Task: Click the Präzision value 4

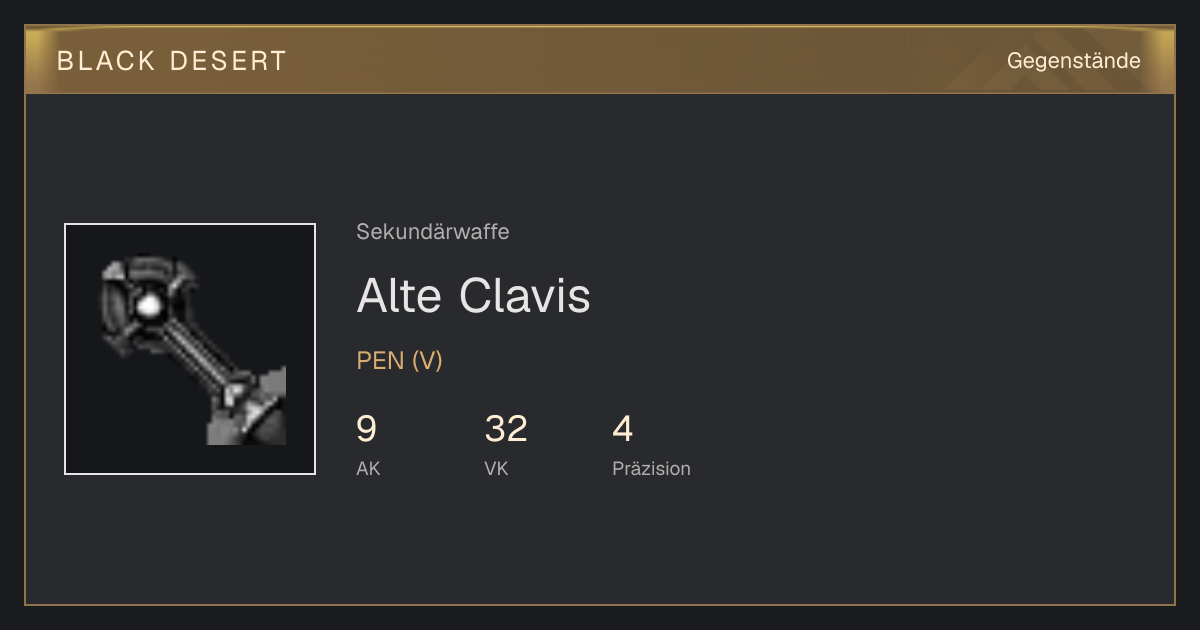Action: 623,429
